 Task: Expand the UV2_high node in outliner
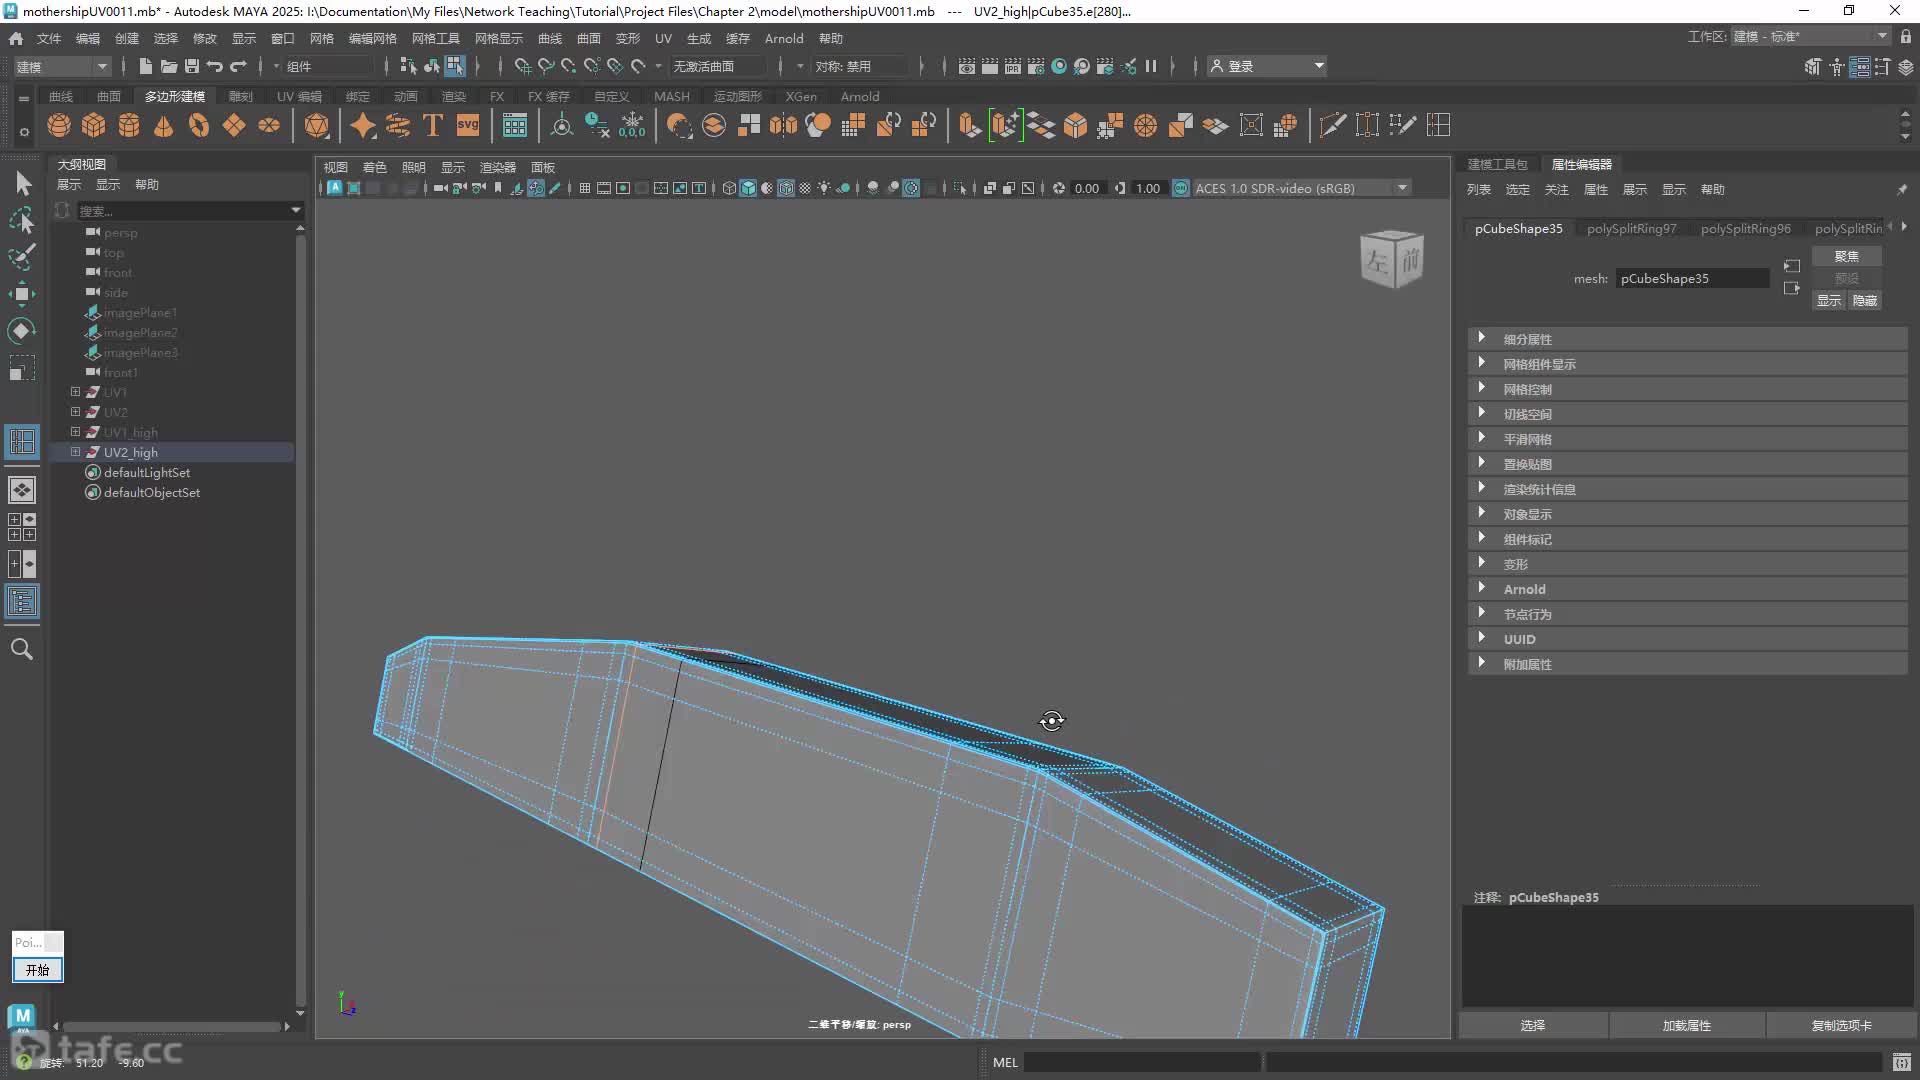tap(75, 452)
